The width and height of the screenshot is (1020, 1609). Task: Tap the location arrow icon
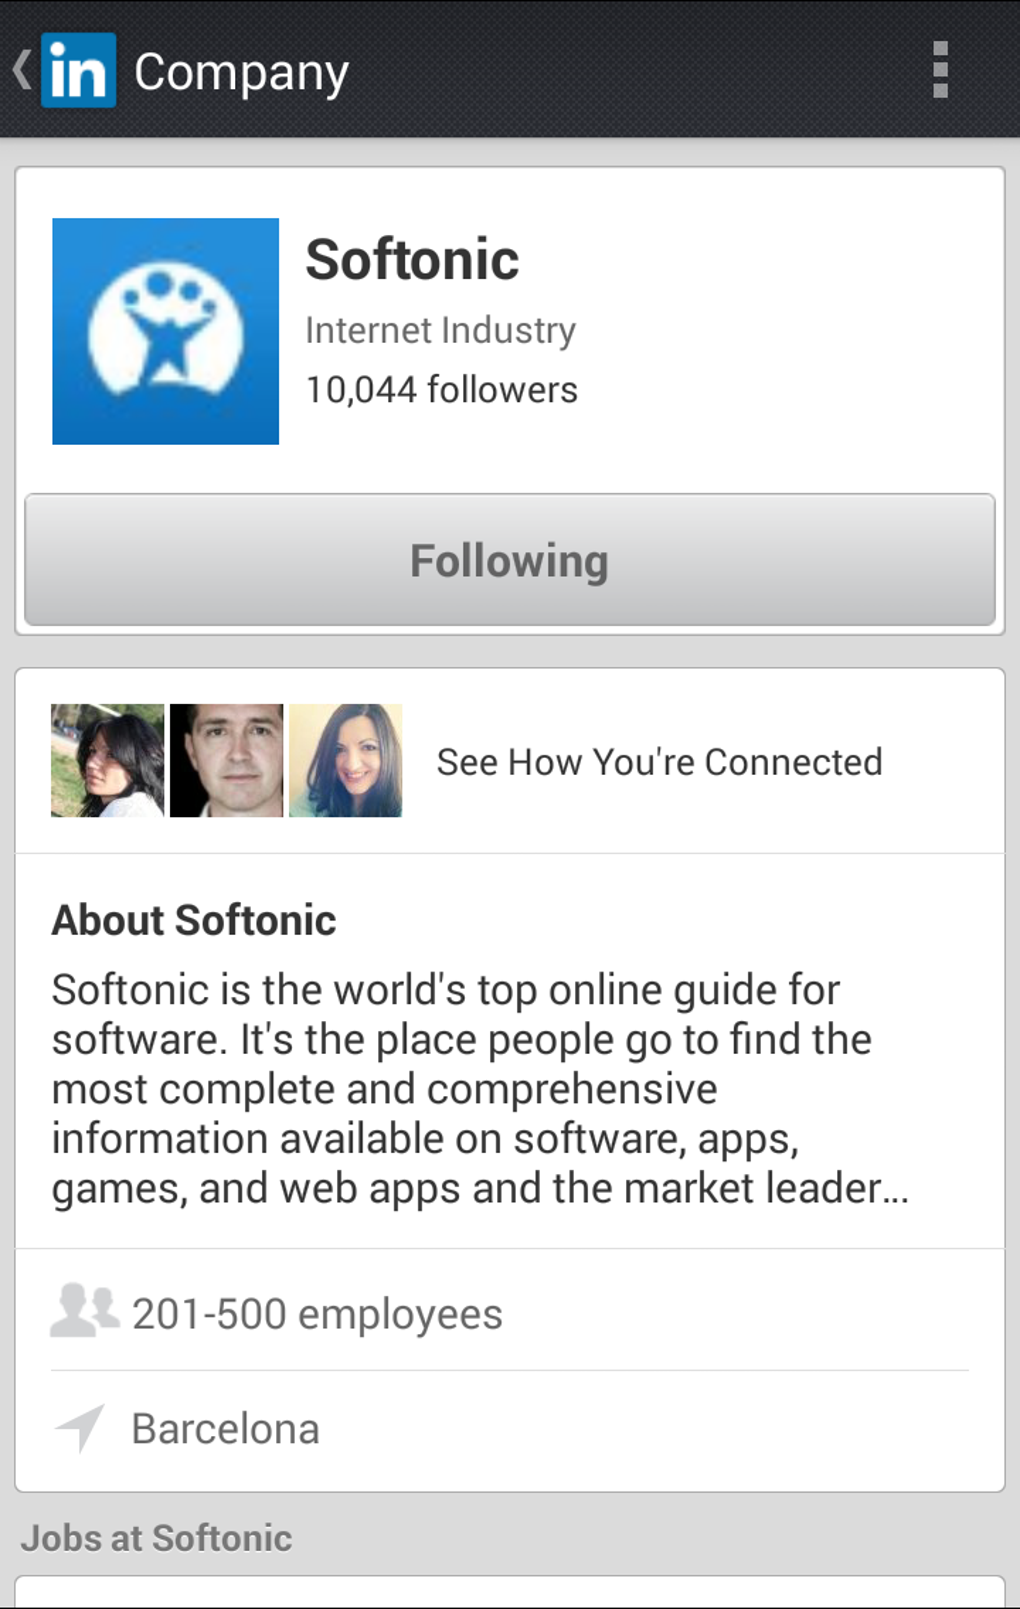click(x=80, y=1427)
